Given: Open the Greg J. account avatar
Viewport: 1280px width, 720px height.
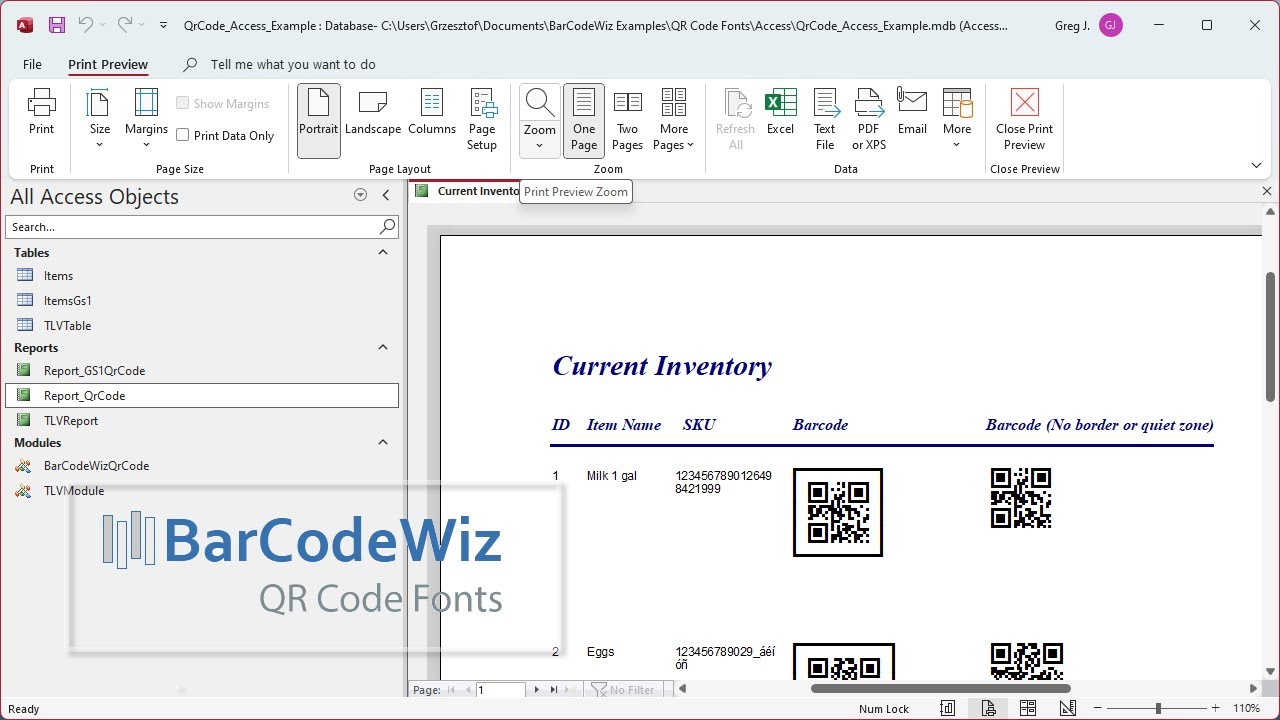Looking at the screenshot, I should point(1110,25).
